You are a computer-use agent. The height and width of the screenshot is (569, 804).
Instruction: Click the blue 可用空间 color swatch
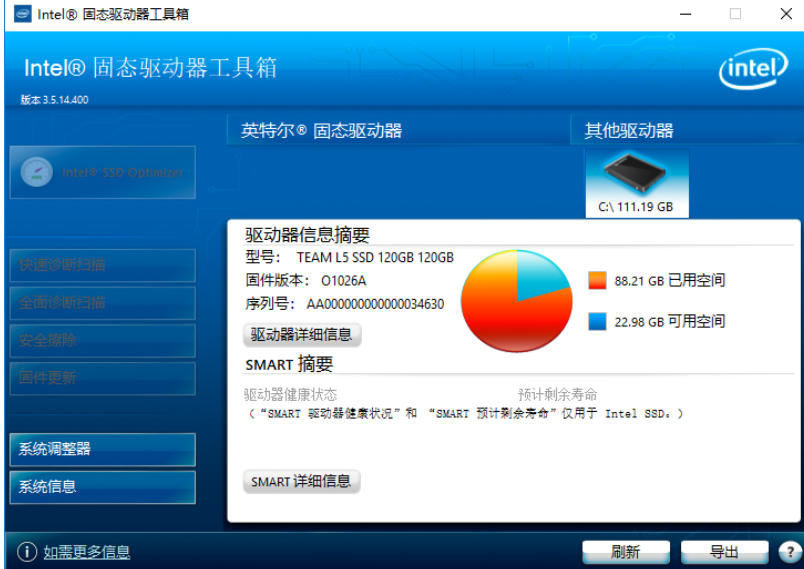coord(597,321)
